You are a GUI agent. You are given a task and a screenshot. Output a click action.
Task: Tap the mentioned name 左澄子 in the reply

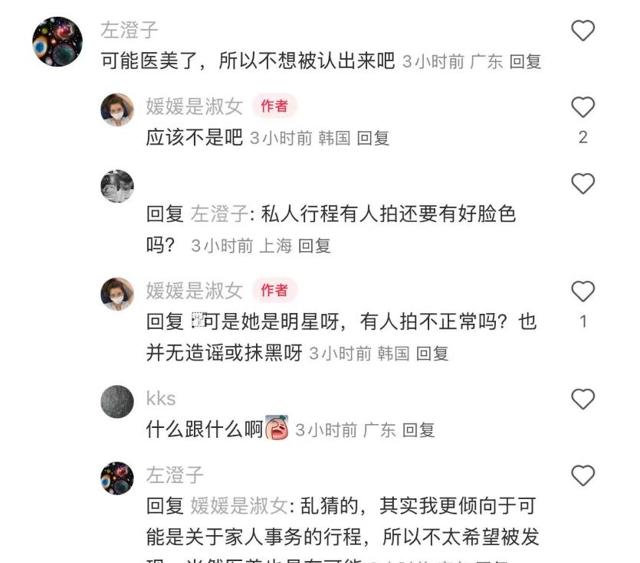[x=219, y=214]
